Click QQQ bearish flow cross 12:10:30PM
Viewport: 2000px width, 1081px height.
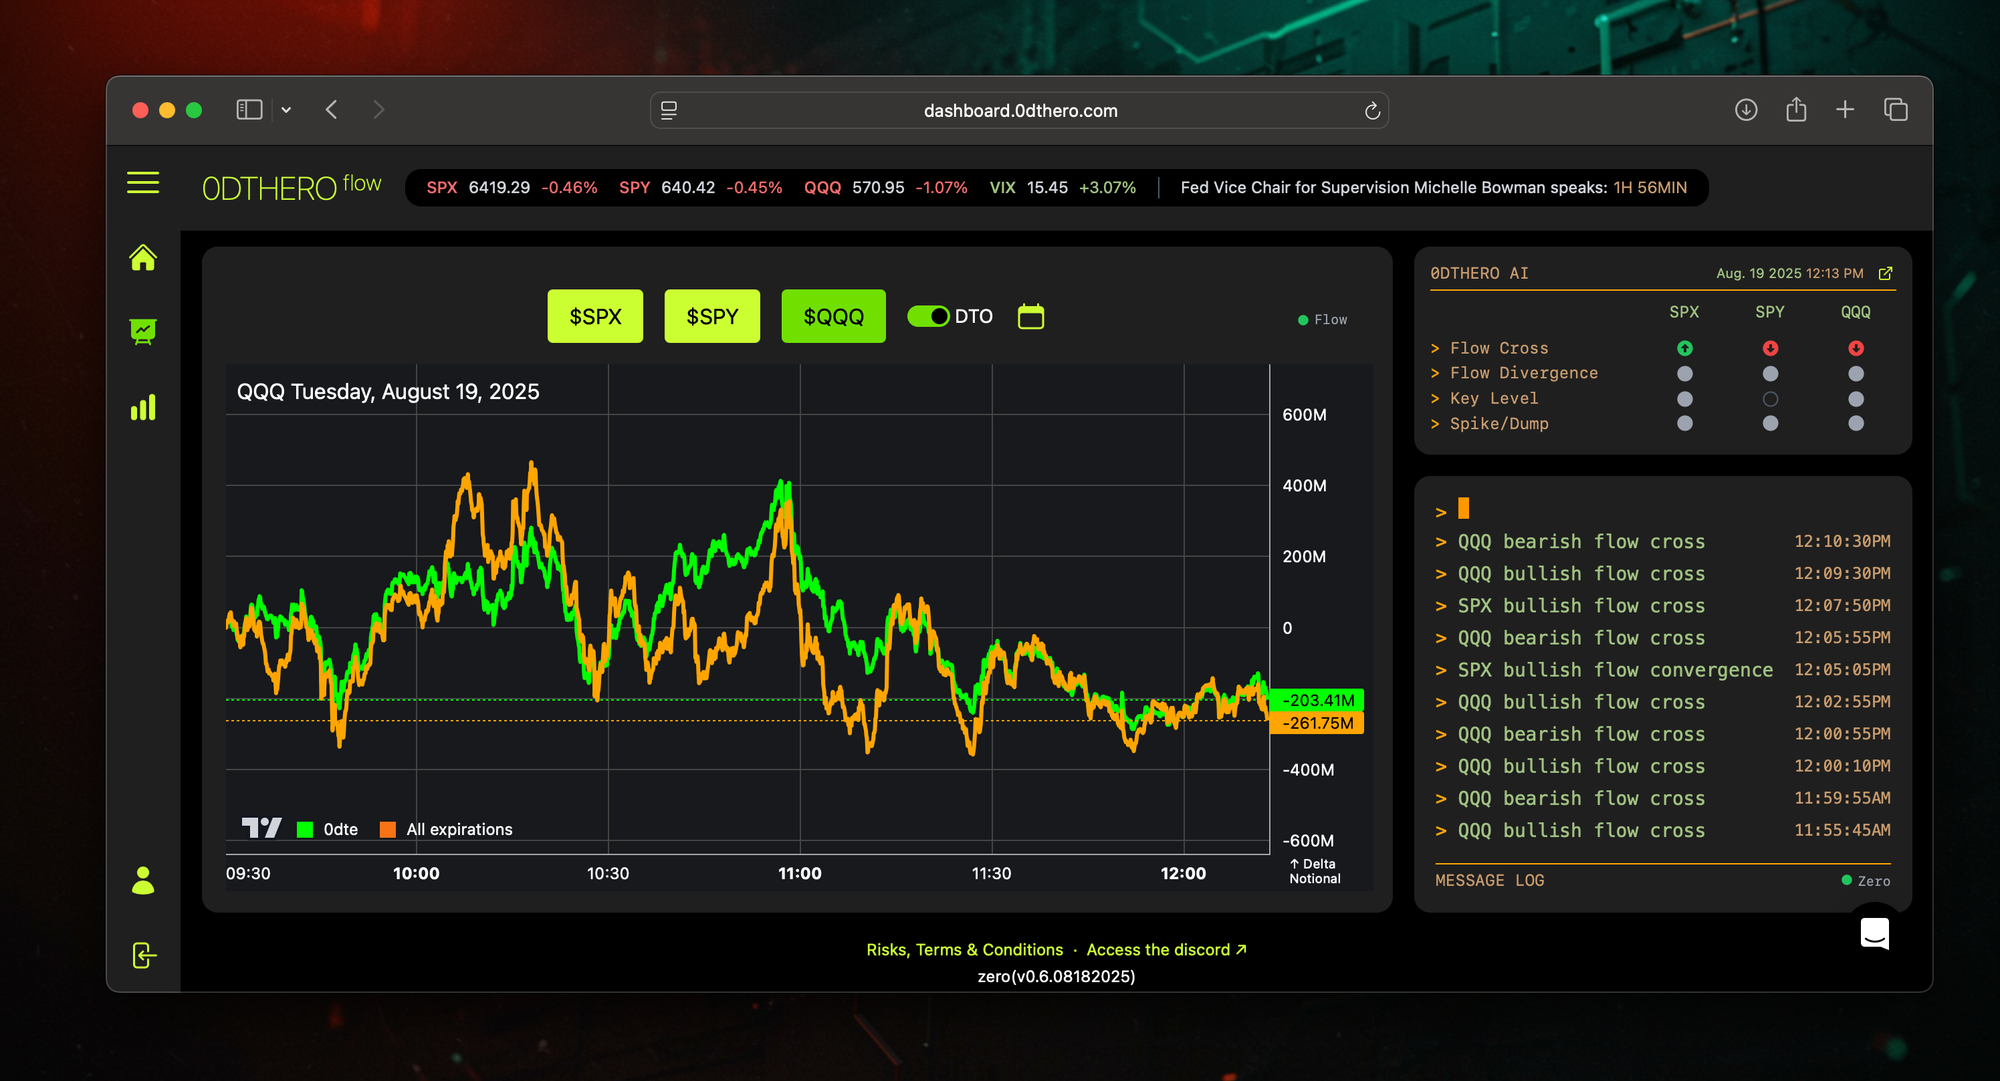tap(1662, 541)
